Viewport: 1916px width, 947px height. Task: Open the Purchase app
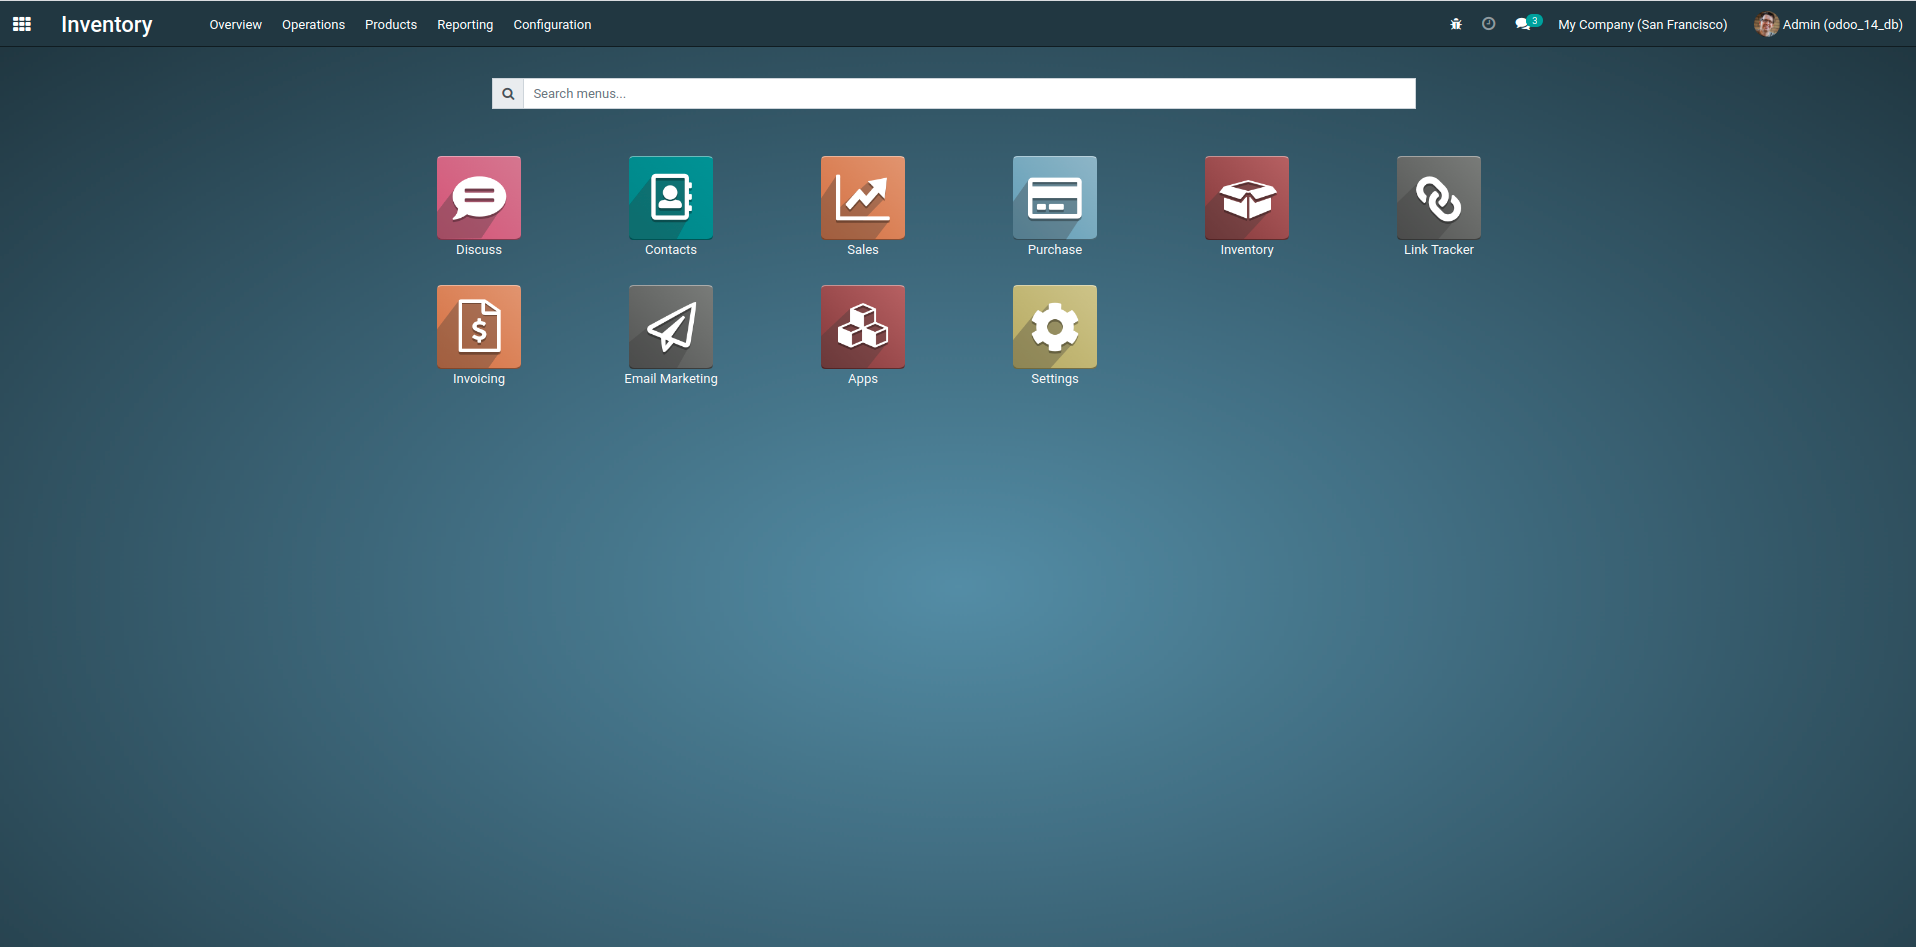(1054, 198)
